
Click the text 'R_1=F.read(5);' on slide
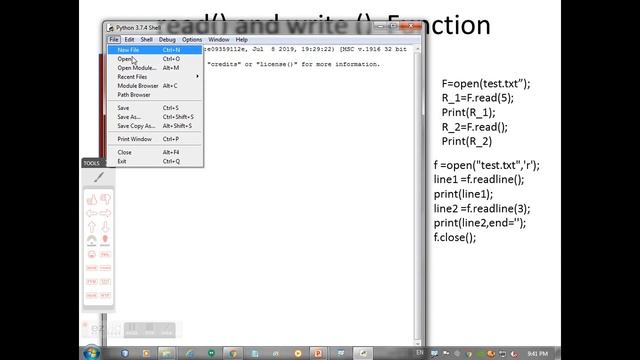click(x=478, y=98)
